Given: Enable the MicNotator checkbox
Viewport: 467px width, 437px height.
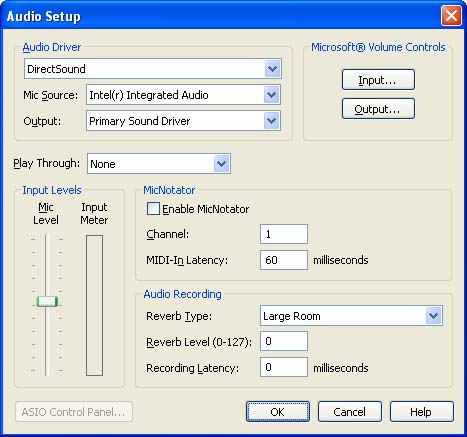Looking at the screenshot, I should coord(153,209).
